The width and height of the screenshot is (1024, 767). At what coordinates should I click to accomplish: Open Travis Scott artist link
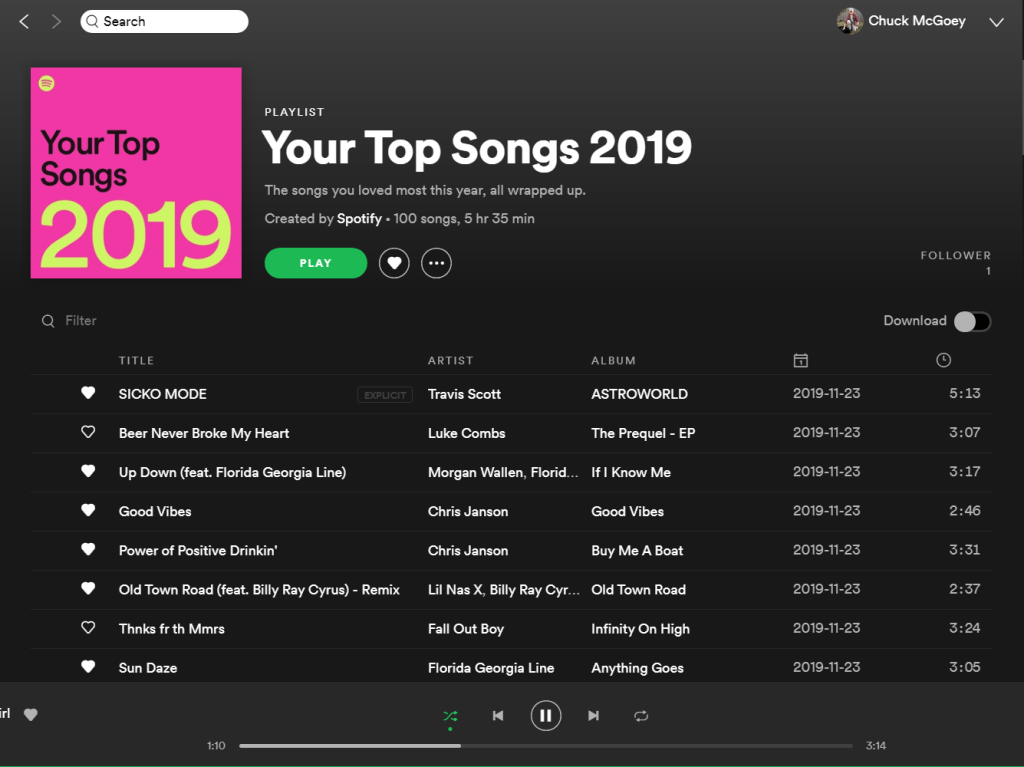(464, 394)
